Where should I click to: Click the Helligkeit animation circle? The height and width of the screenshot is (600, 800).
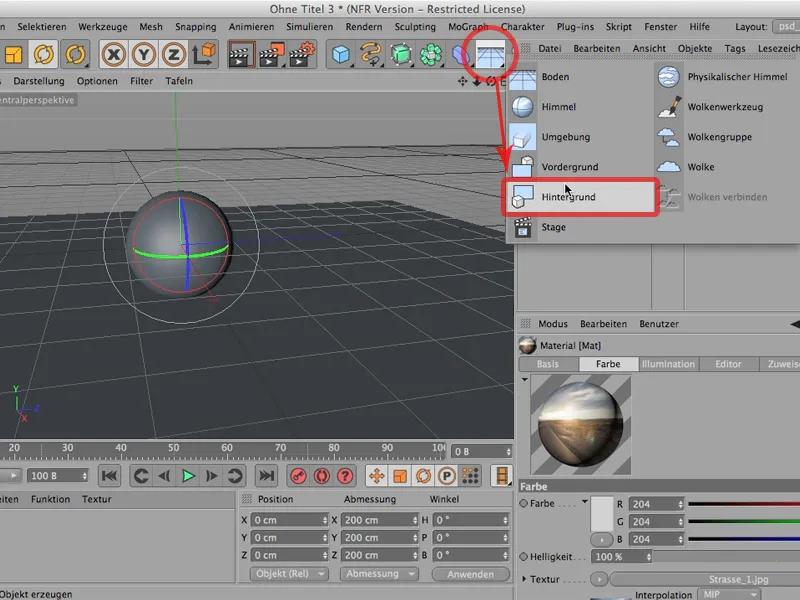point(523,557)
